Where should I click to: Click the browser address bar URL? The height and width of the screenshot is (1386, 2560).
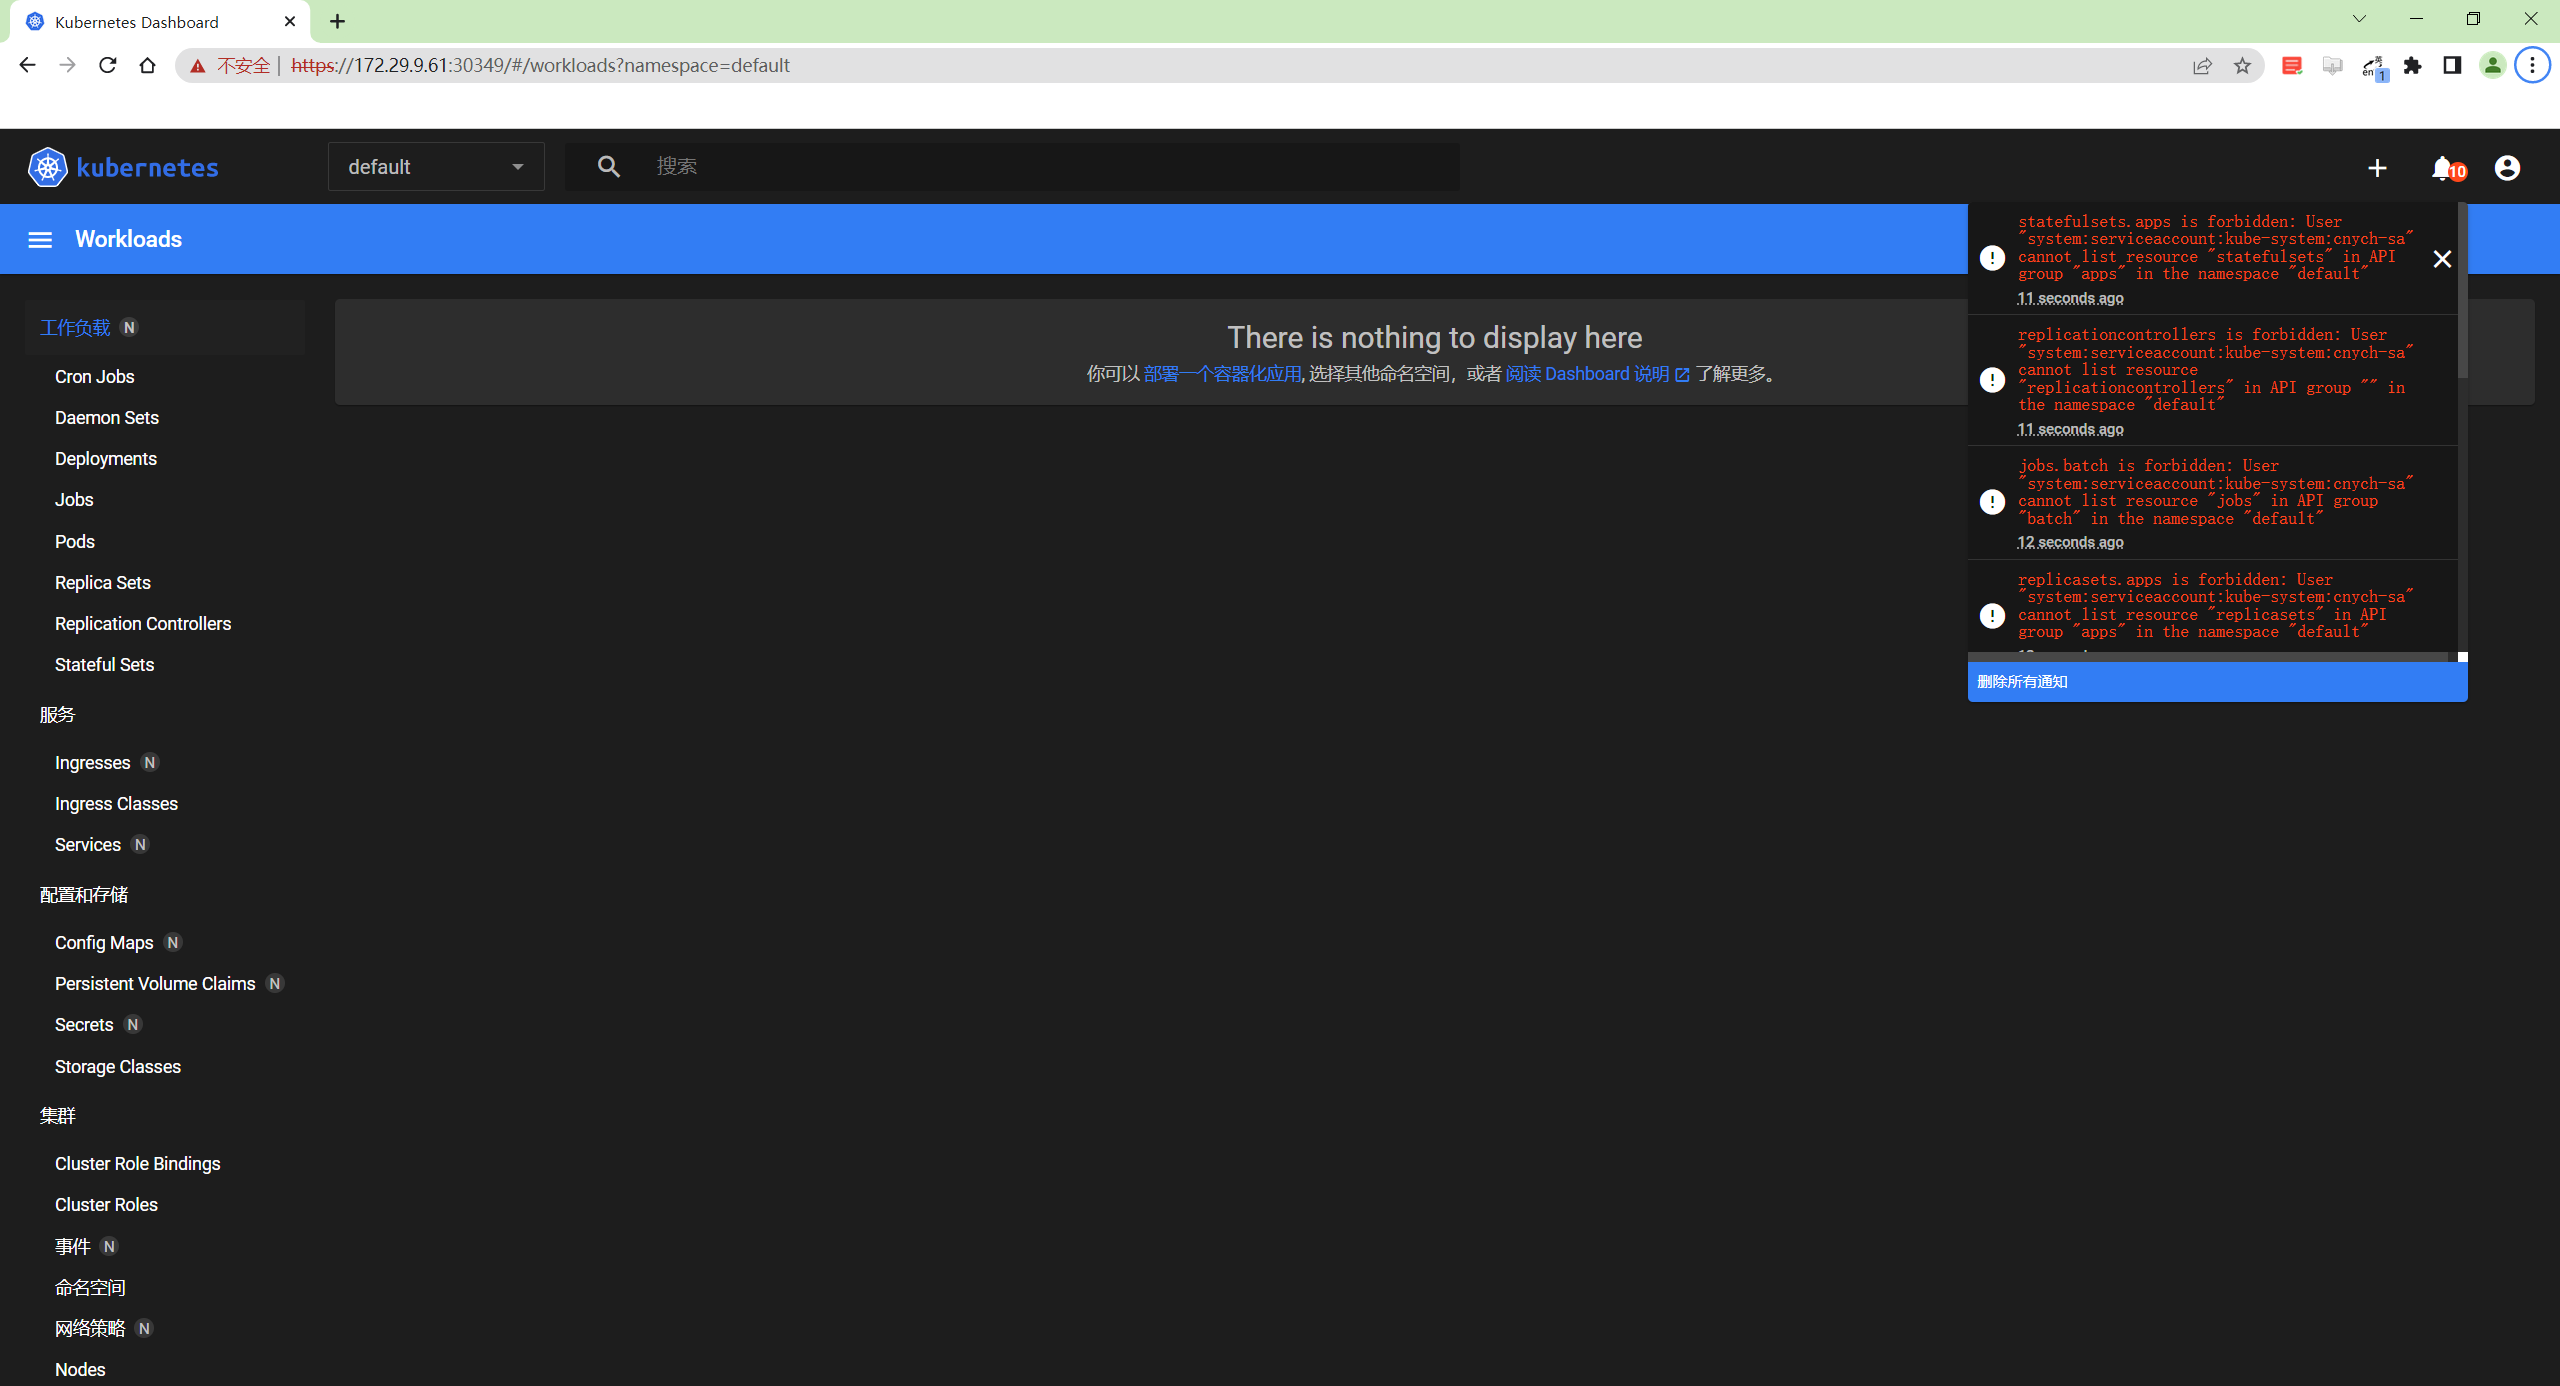[540, 66]
